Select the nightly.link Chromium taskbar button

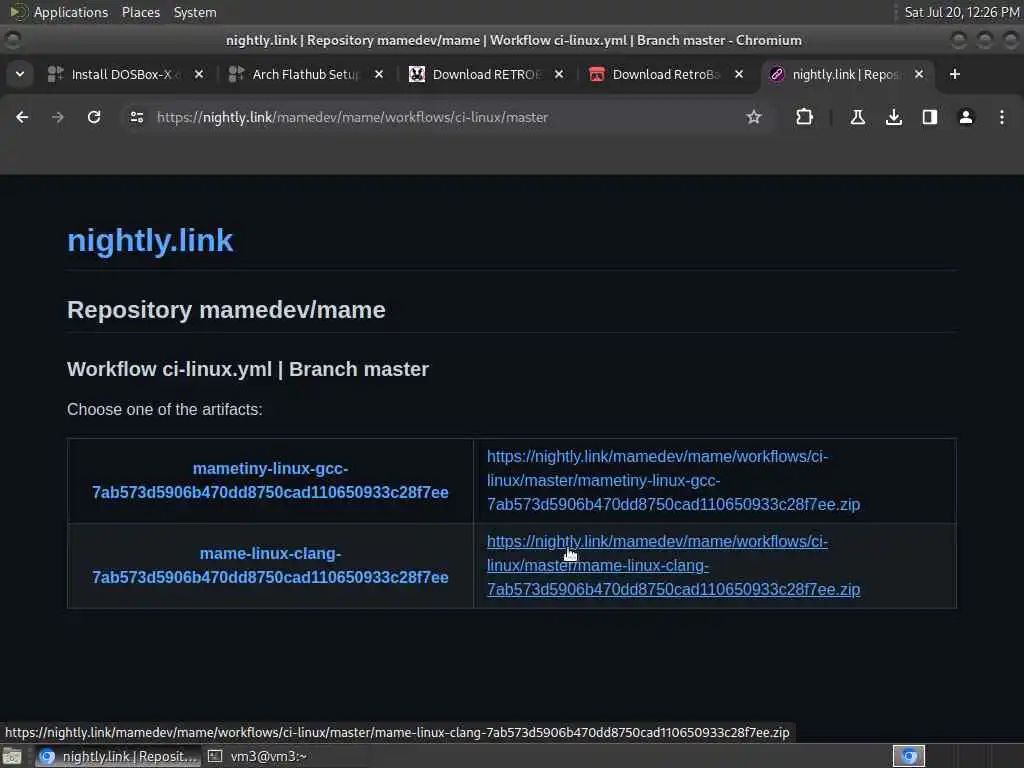(118, 756)
